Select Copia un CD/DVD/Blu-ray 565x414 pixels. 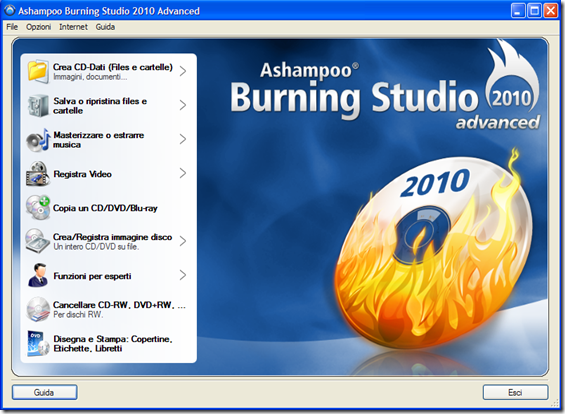click(x=105, y=208)
